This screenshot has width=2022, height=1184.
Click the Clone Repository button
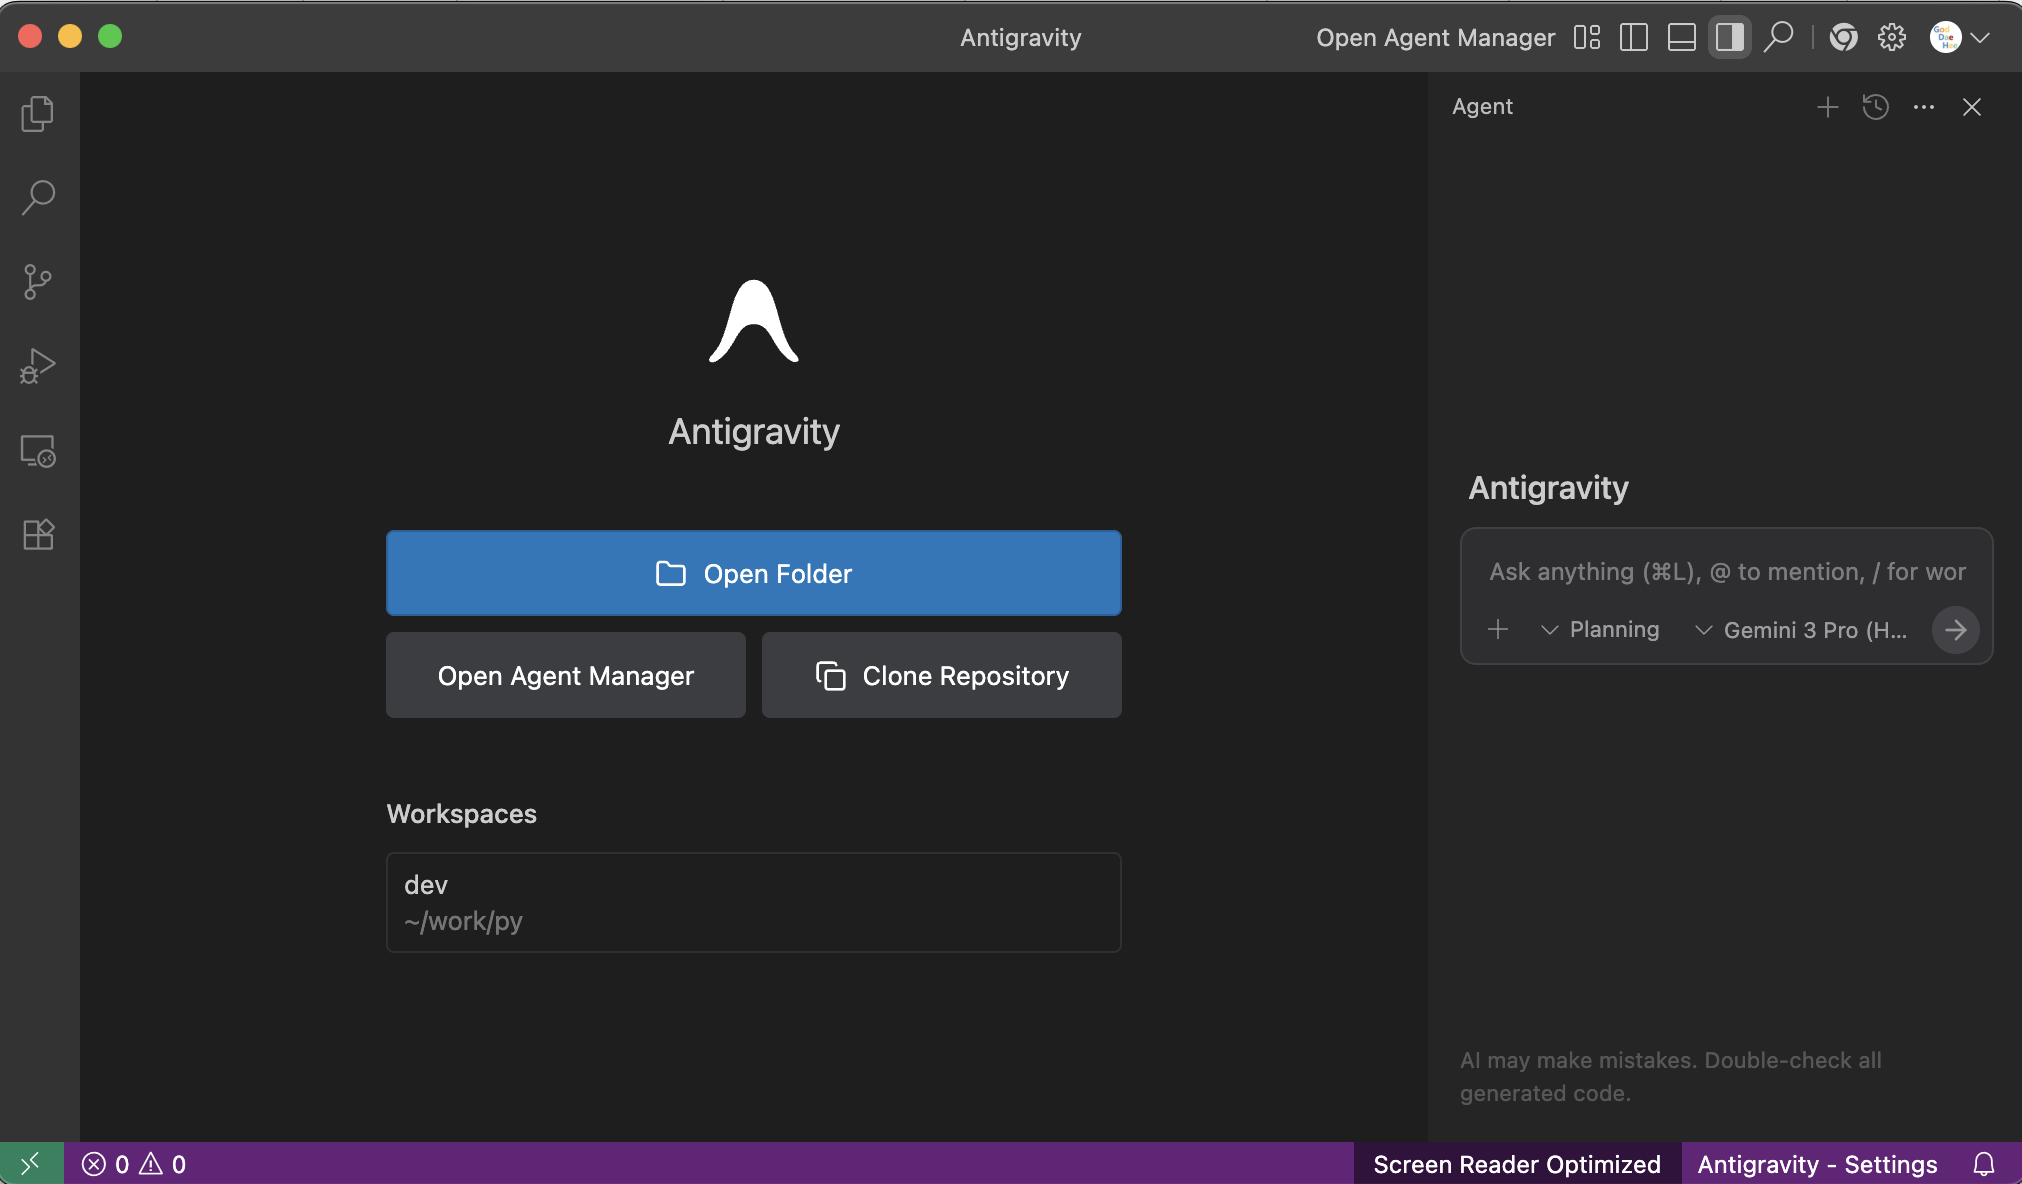(x=941, y=676)
